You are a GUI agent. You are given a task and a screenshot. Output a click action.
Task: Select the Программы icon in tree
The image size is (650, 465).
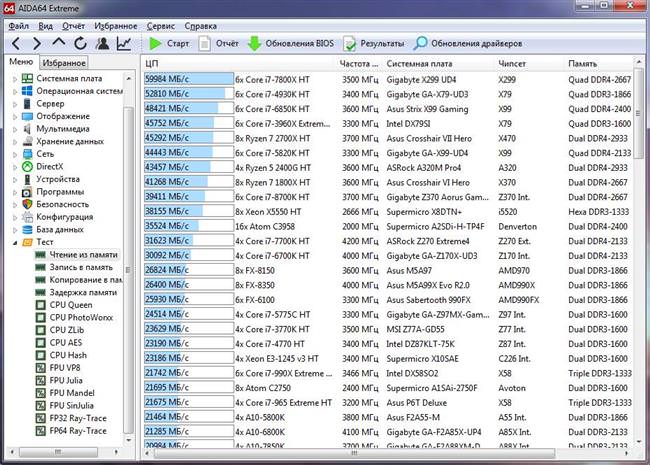point(27,192)
